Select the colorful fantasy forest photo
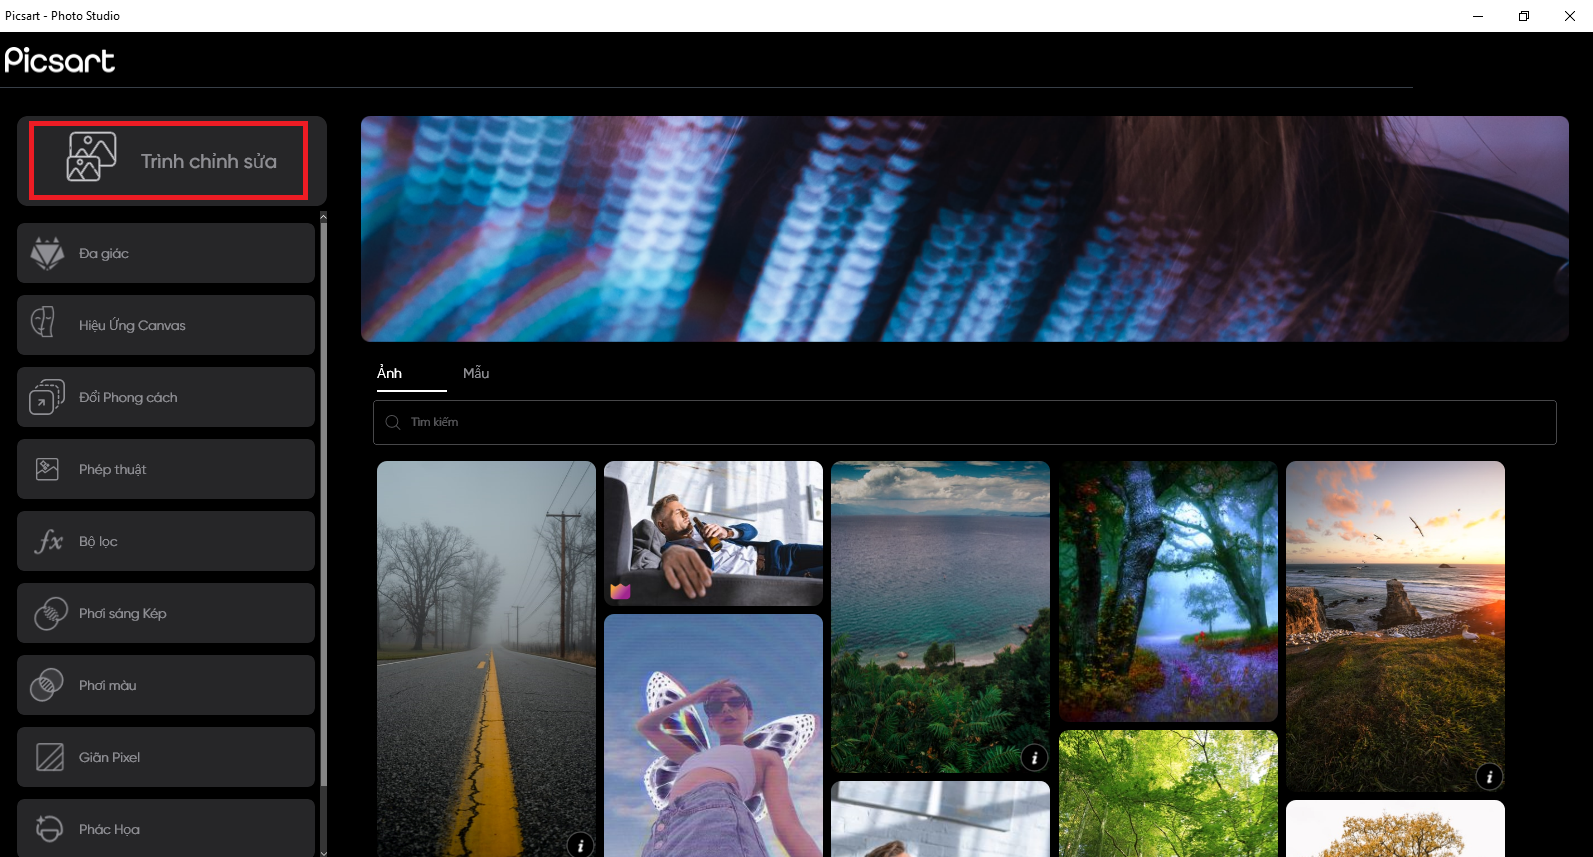 [1168, 591]
